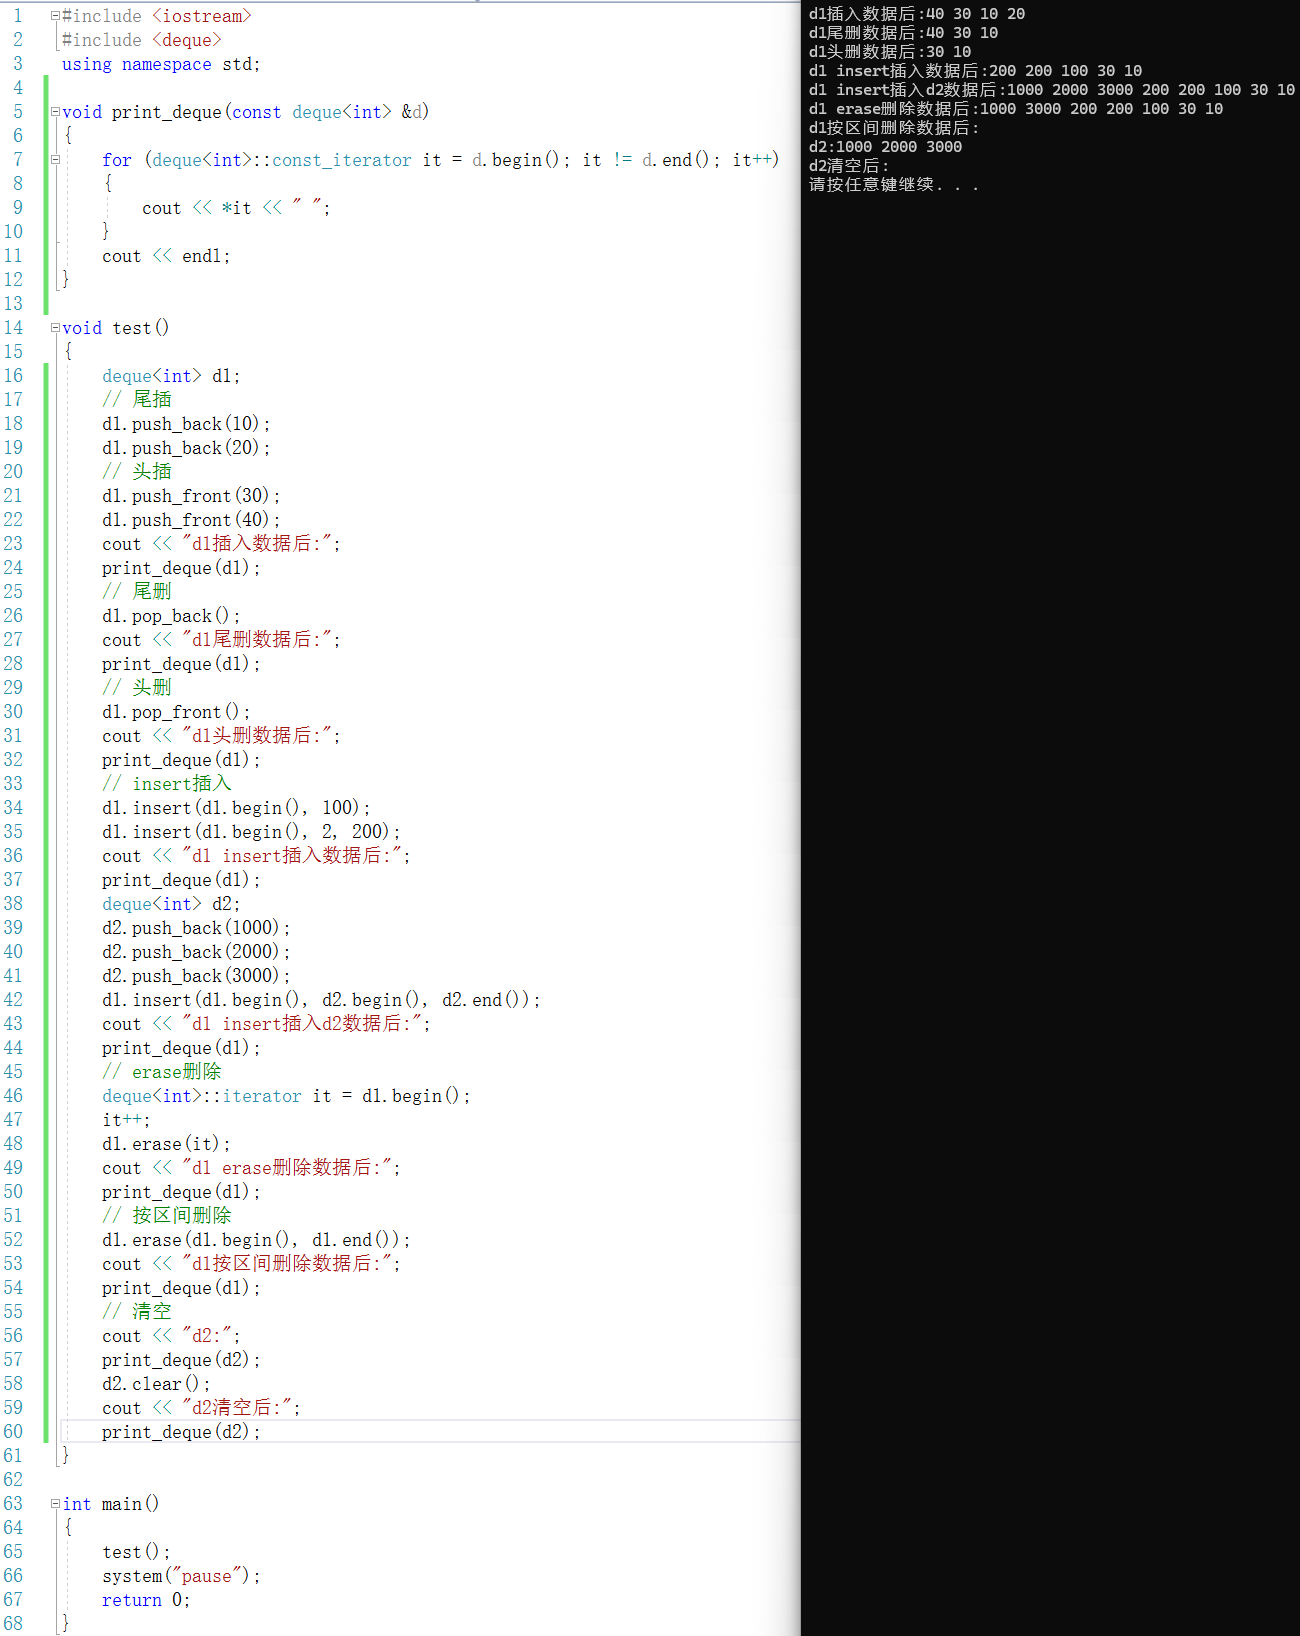Click the '// 清空' comment
The image size is (1300, 1636).
(x=137, y=1312)
